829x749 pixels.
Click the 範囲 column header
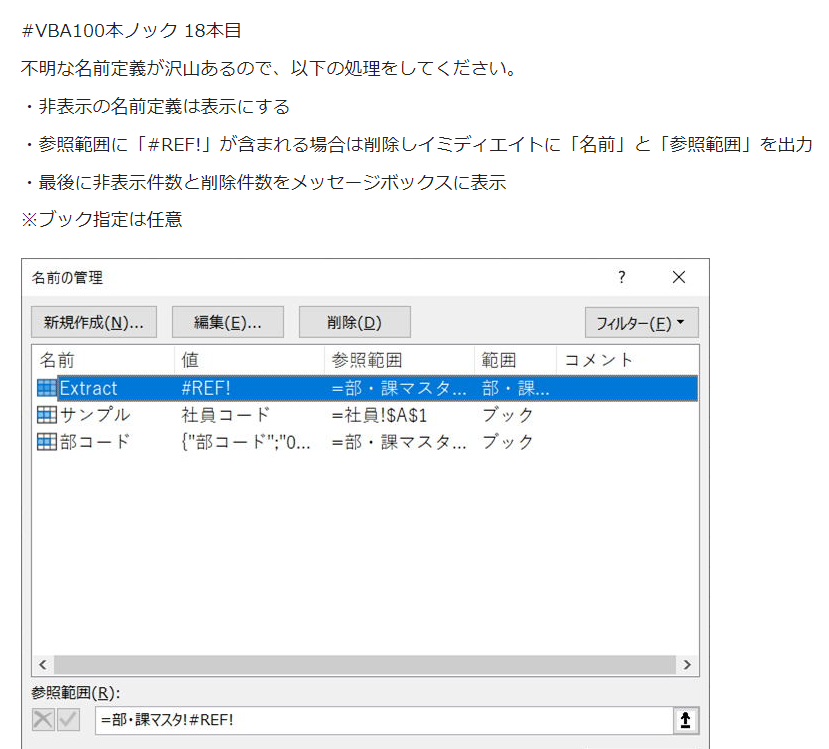[x=515, y=360]
